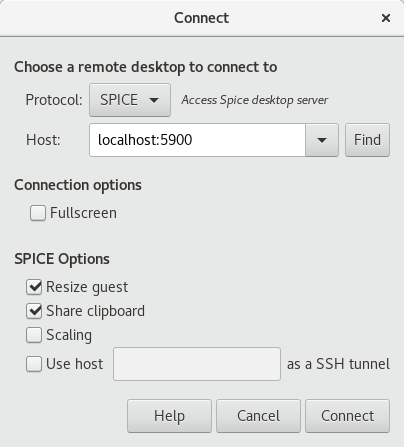Screen dimensions: 404x447
Task: Tick the Scaling checkbox
Action: coord(34,335)
